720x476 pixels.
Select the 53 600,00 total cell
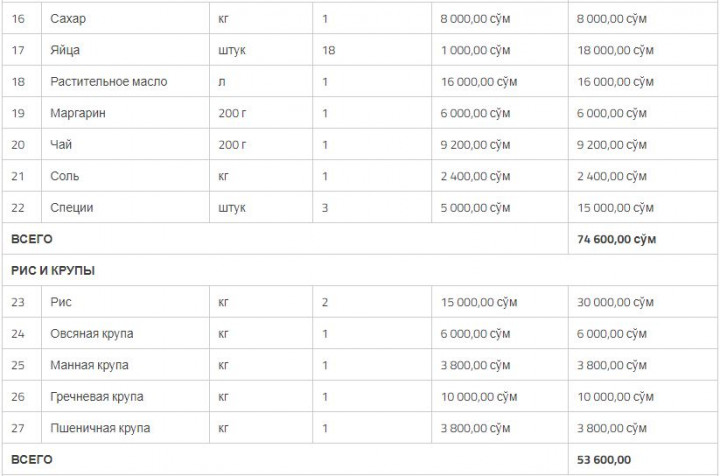(x=604, y=460)
